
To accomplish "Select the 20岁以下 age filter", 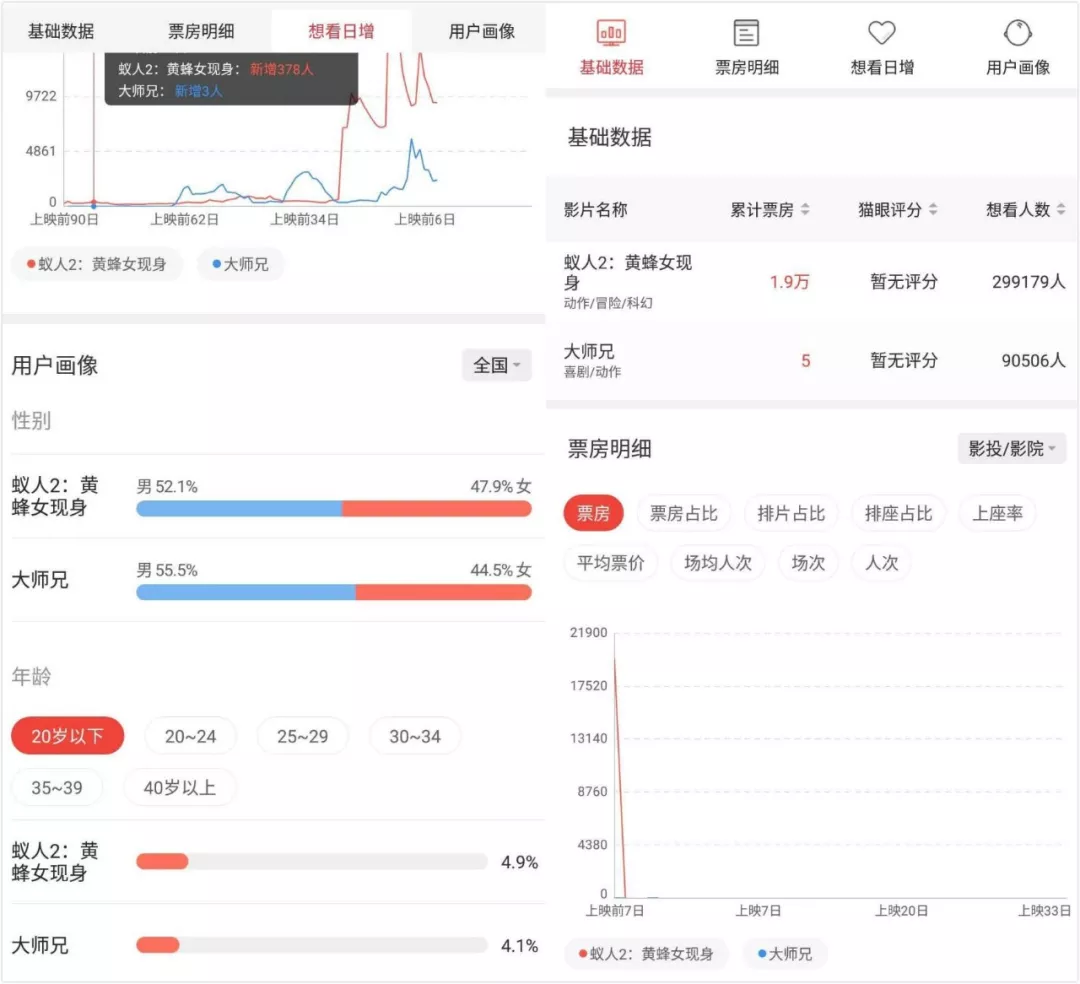I will pyautogui.click(x=68, y=736).
